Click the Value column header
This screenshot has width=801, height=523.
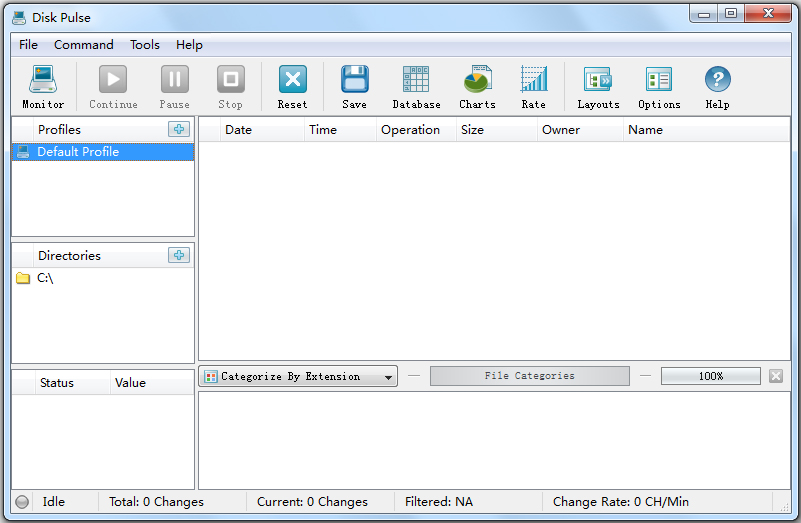(x=152, y=383)
